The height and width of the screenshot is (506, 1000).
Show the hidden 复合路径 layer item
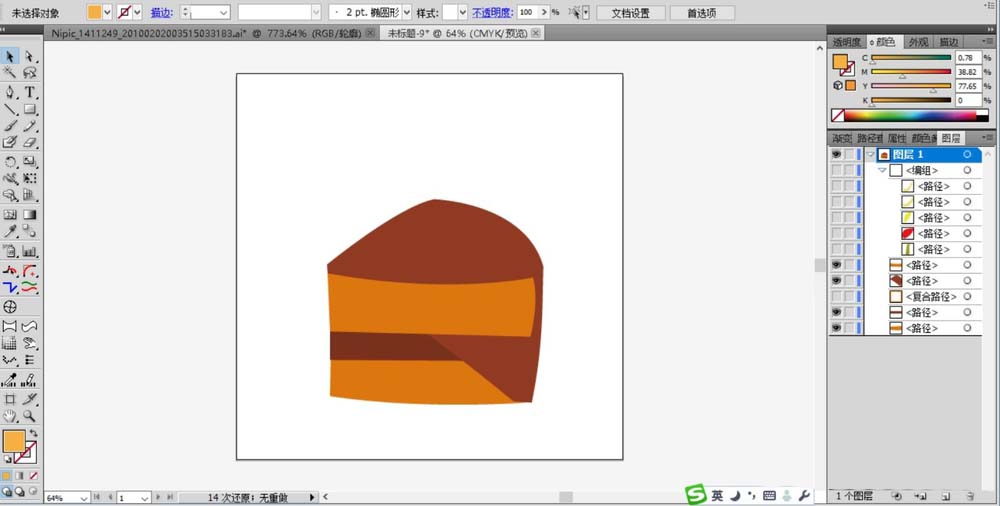836,297
